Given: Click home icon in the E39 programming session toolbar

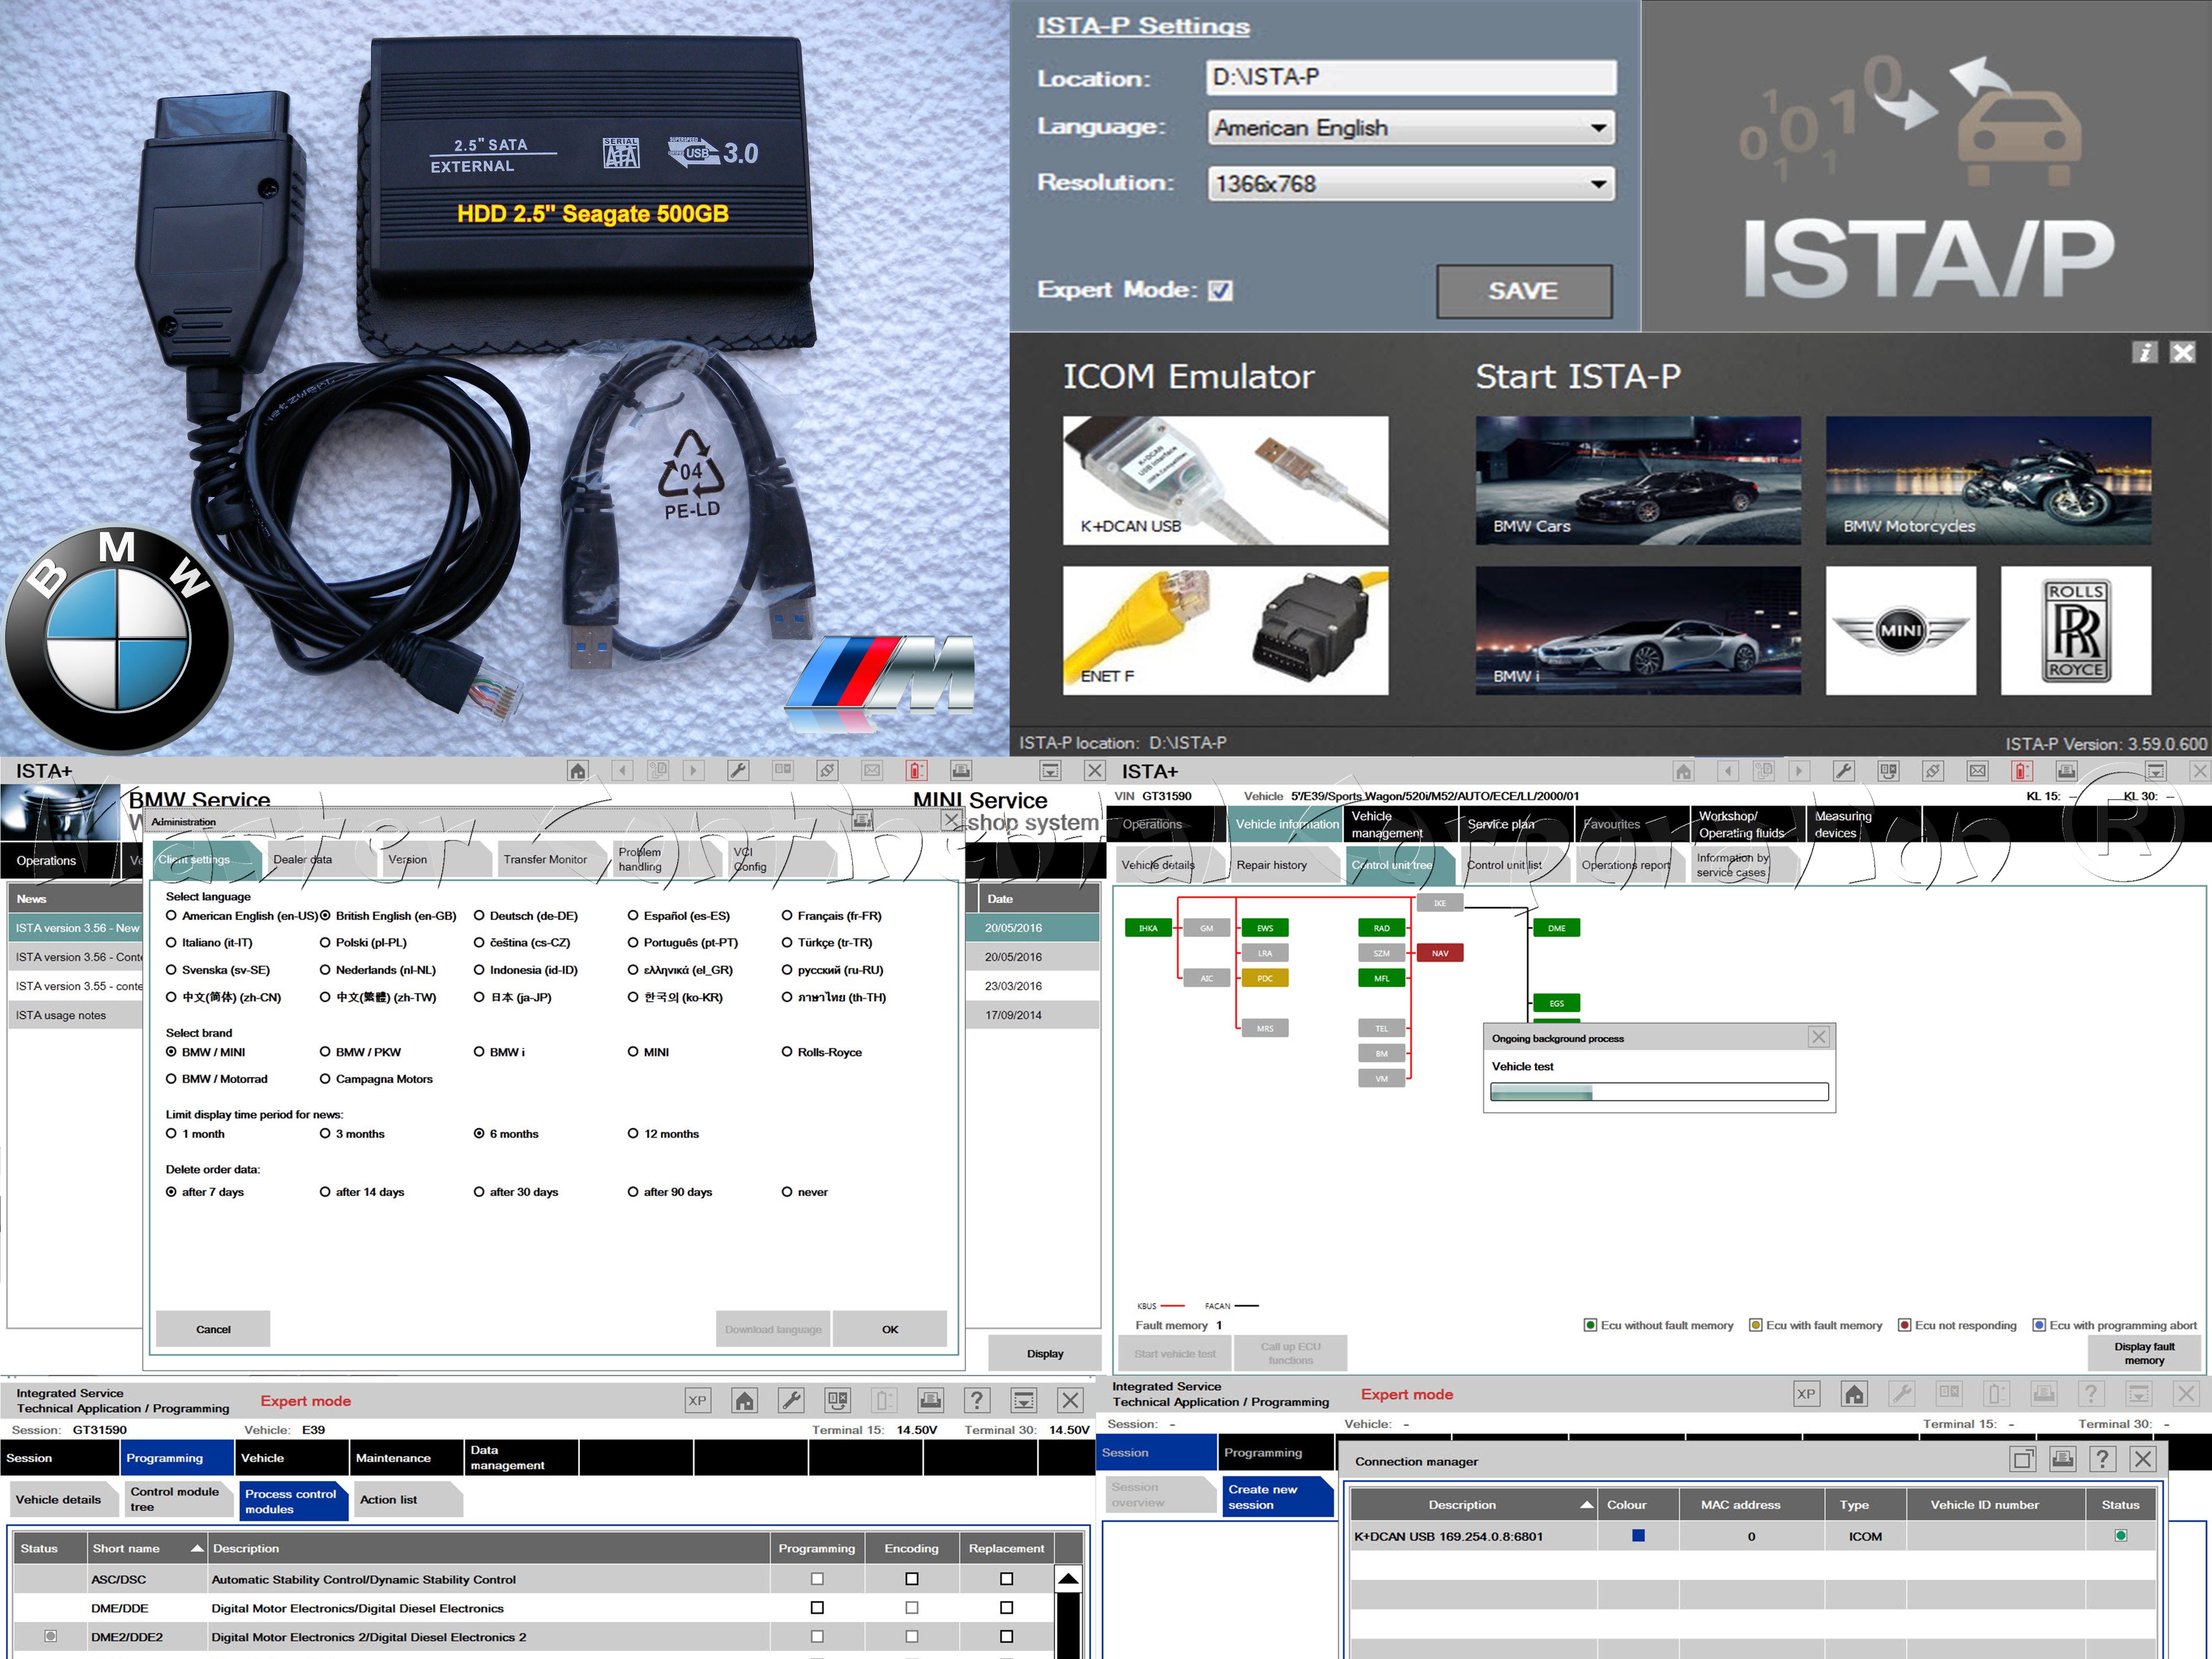Looking at the screenshot, I should coord(745,1400).
